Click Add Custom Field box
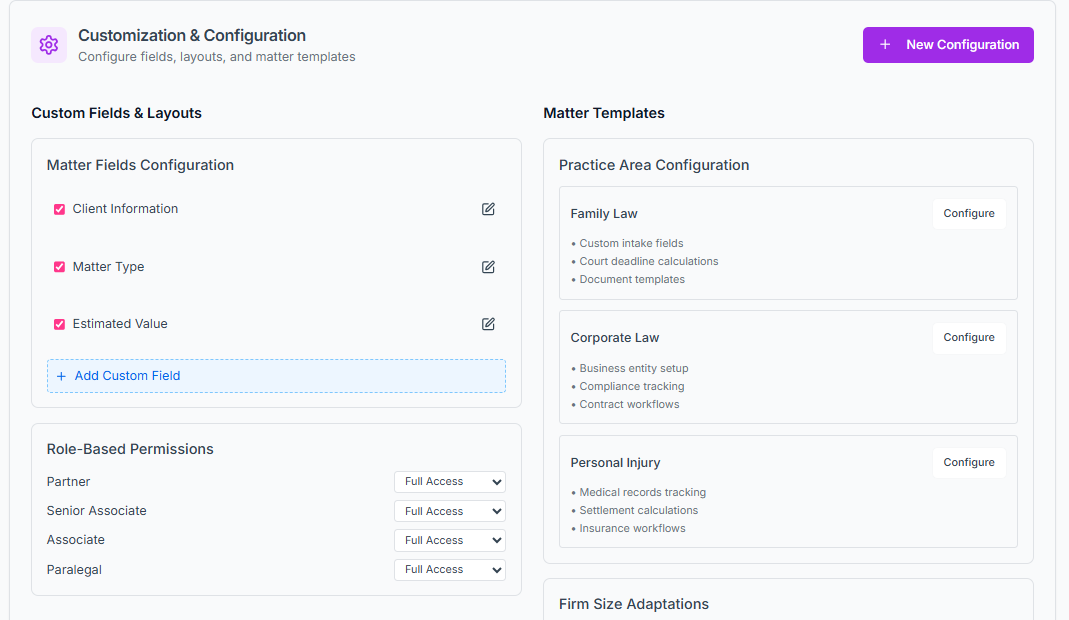This screenshot has height=620, width=1069. [276, 376]
